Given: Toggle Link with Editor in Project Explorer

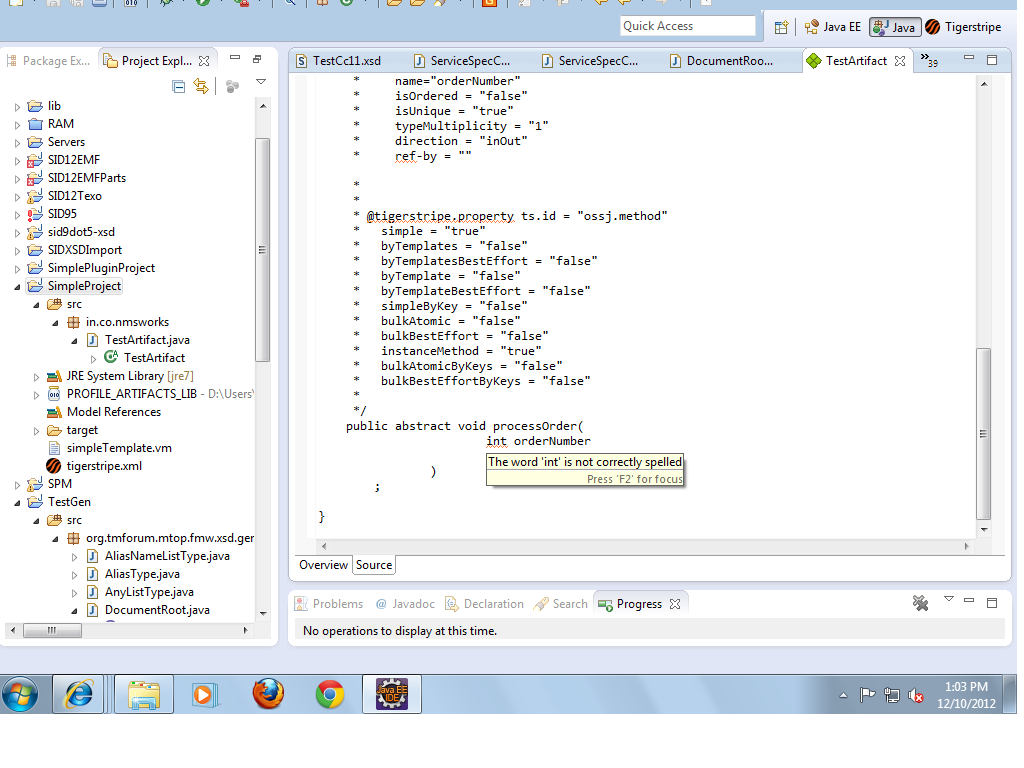Looking at the screenshot, I should (201, 86).
